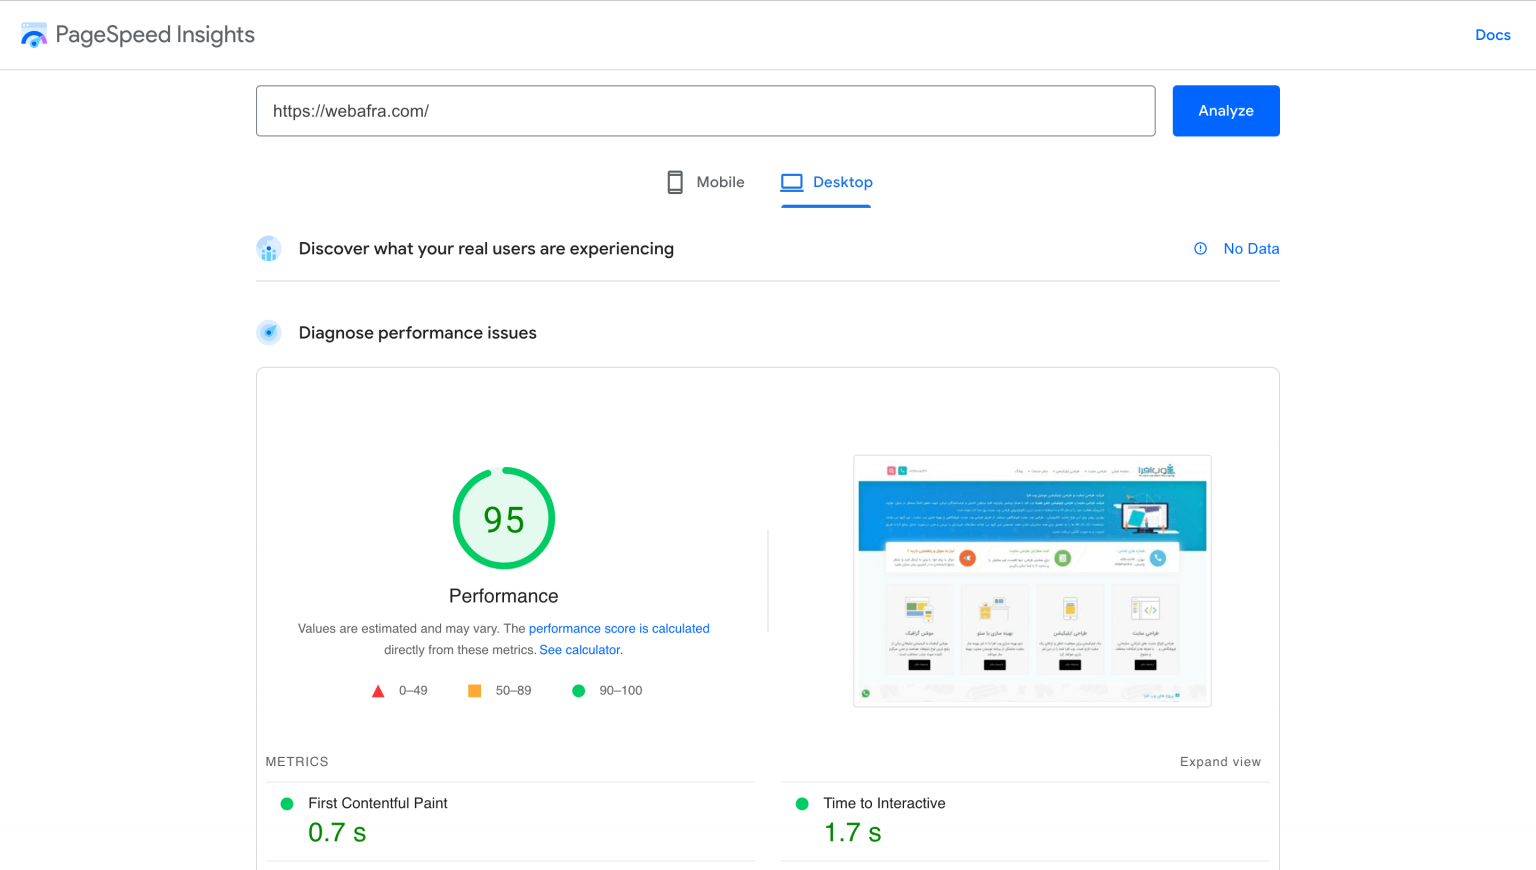Select the Desktop tab
Viewport: 1536px width, 870px height.
[826, 182]
